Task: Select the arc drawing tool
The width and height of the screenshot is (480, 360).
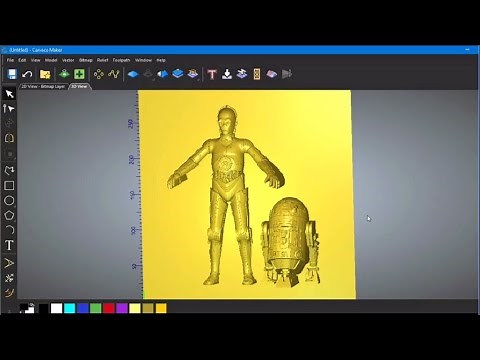Action: point(9,230)
